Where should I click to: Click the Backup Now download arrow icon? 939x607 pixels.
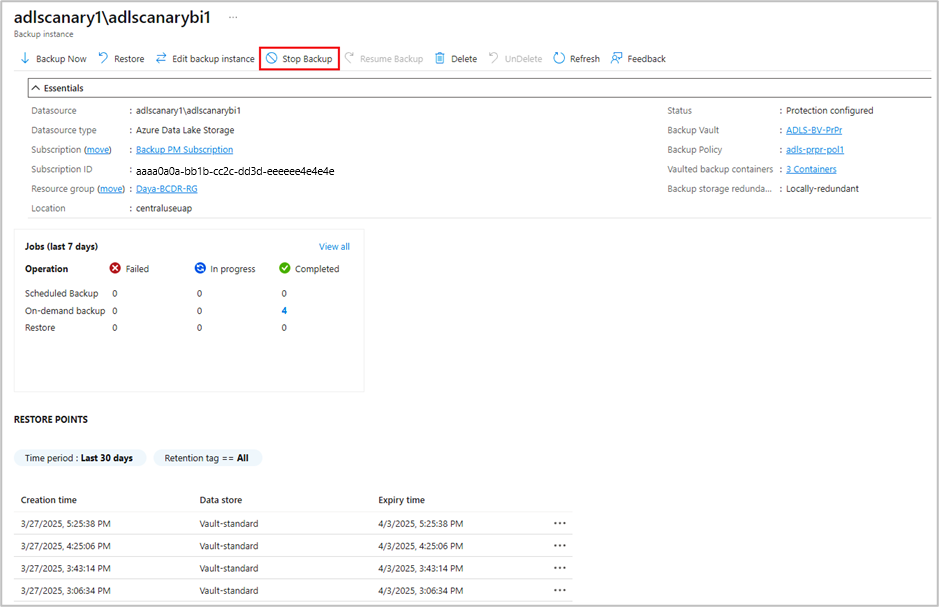[25, 58]
